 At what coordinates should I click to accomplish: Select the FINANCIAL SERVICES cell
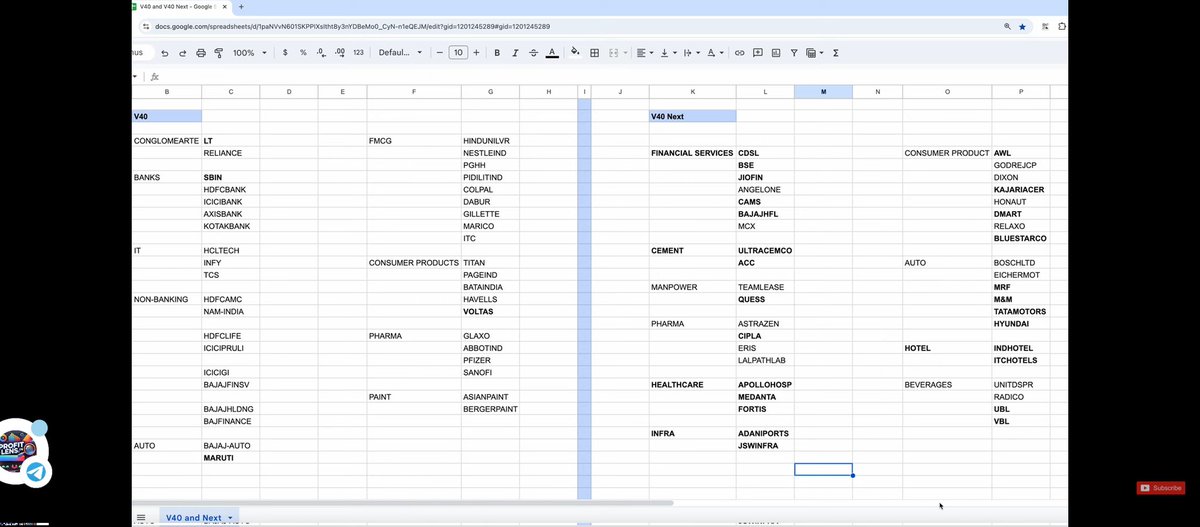pos(693,153)
